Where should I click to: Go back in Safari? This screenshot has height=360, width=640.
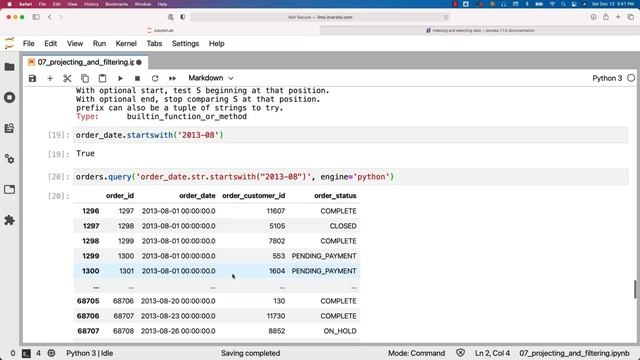tap(50, 17)
